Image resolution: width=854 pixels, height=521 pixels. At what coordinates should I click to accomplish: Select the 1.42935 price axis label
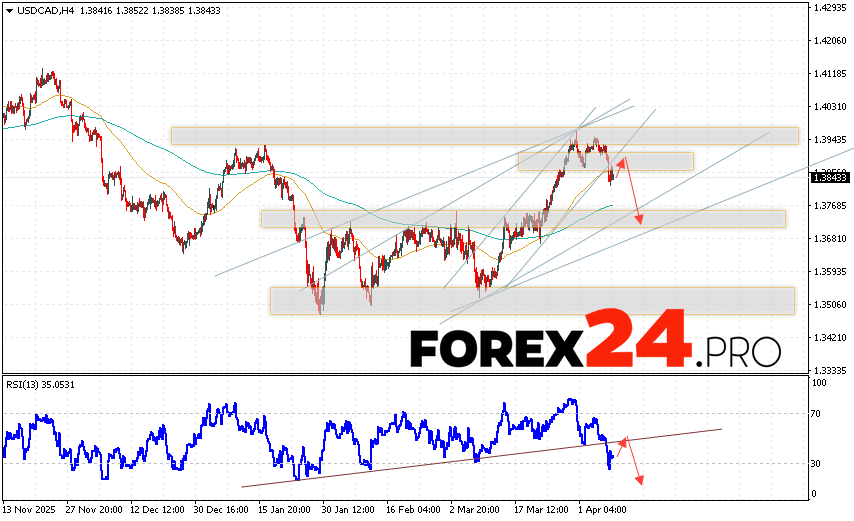click(830, 8)
